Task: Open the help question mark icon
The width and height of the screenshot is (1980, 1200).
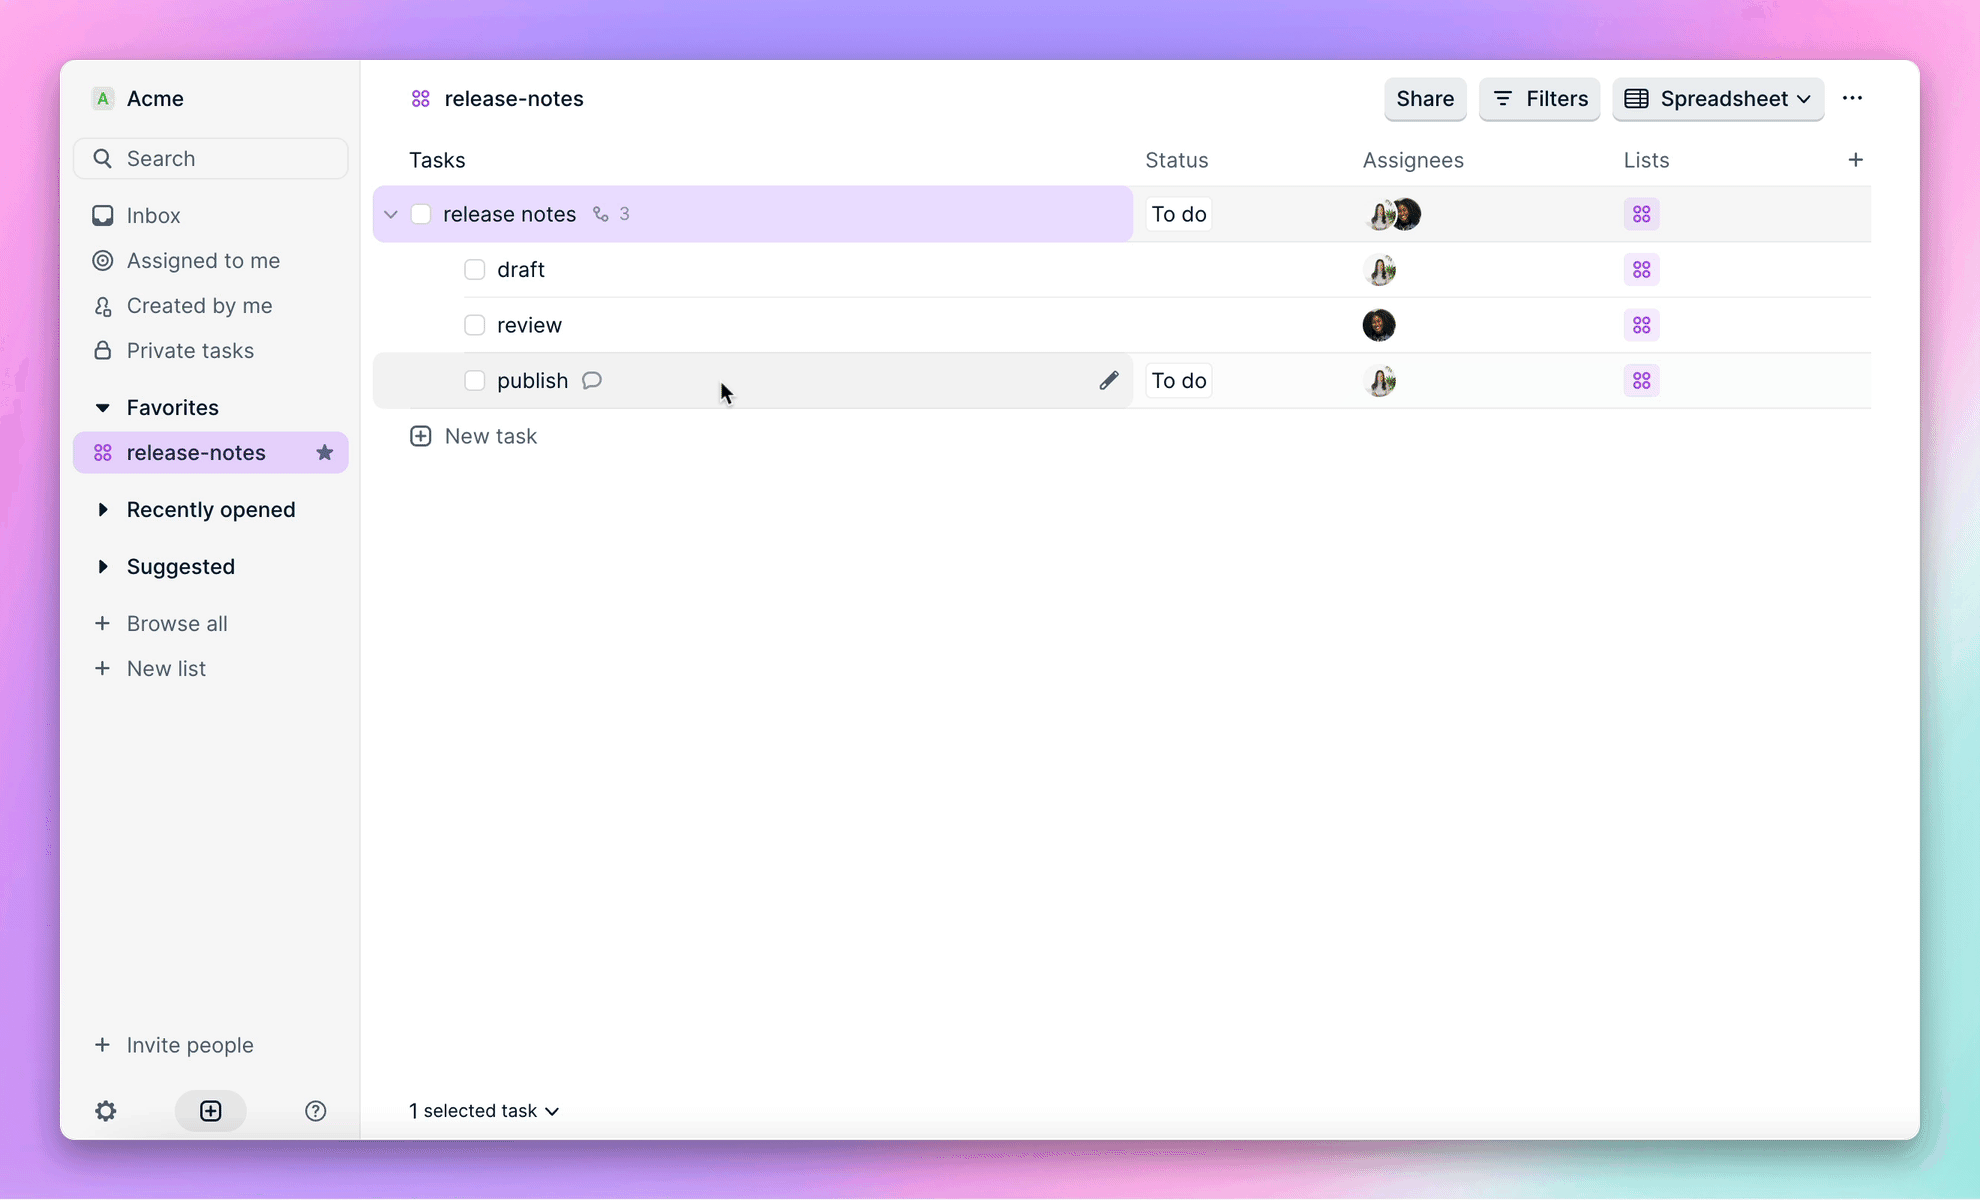Action: 315,1111
